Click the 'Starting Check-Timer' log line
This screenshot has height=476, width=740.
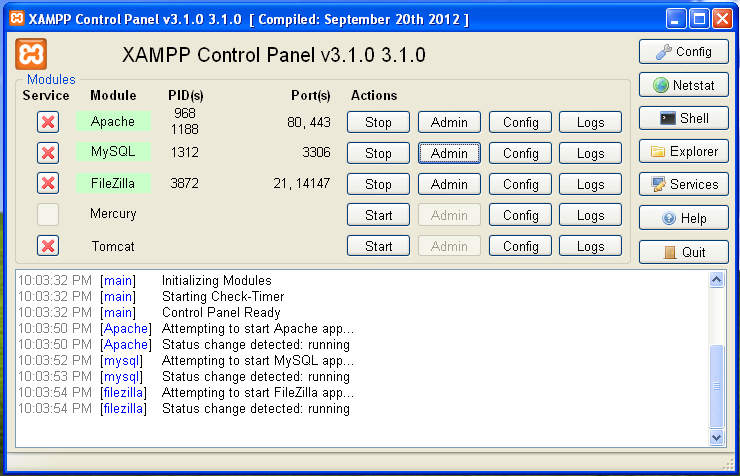click(x=223, y=296)
